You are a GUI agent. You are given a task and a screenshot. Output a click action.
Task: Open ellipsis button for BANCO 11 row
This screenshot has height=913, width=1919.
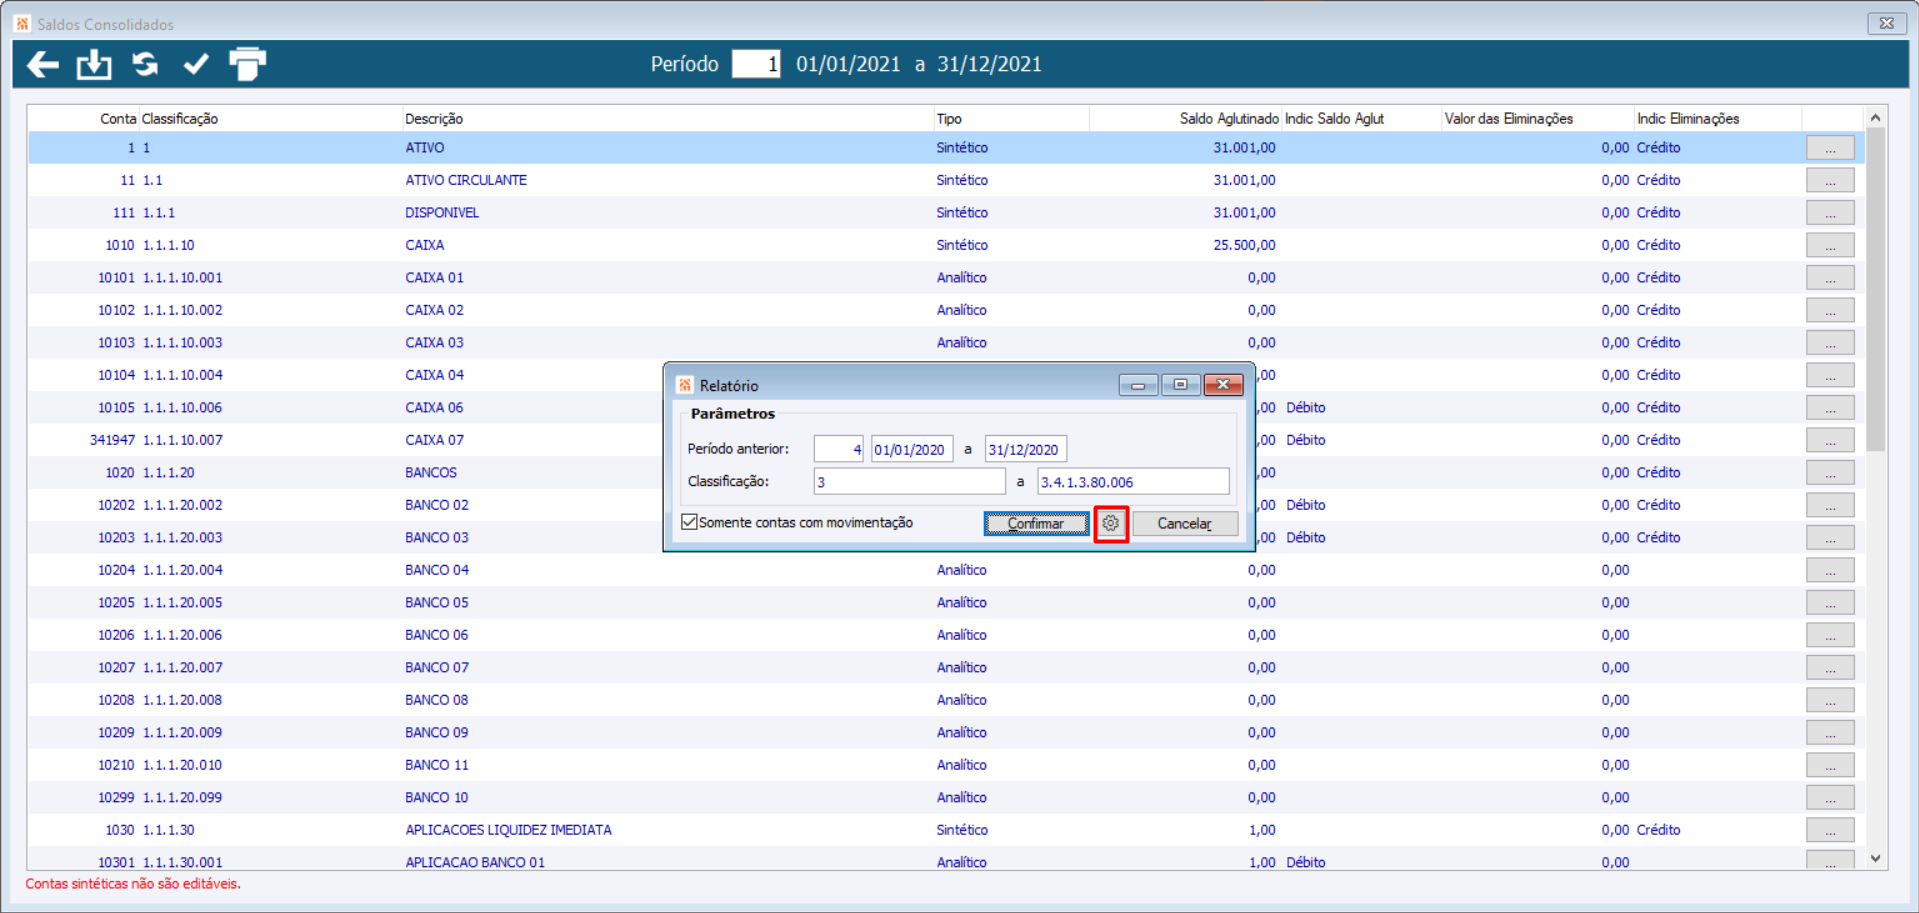tap(1830, 765)
